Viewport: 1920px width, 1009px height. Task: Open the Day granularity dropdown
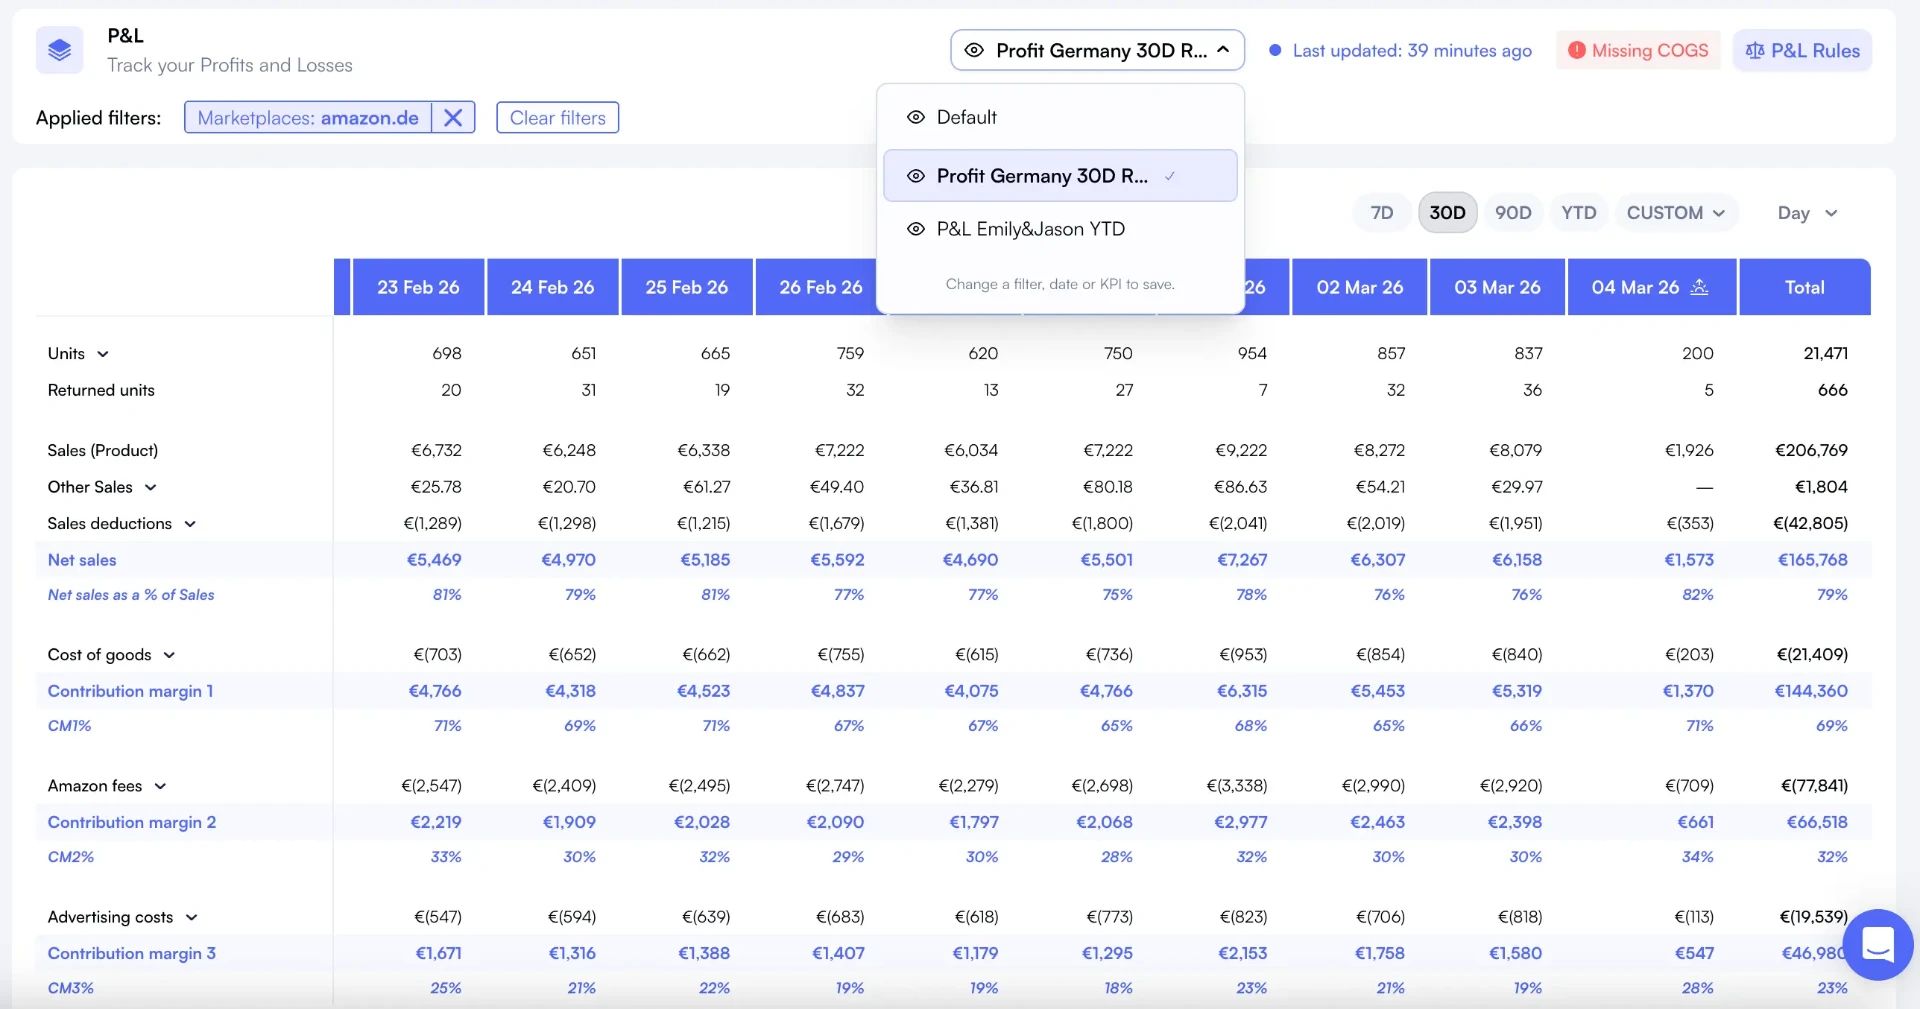click(x=1807, y=213)
